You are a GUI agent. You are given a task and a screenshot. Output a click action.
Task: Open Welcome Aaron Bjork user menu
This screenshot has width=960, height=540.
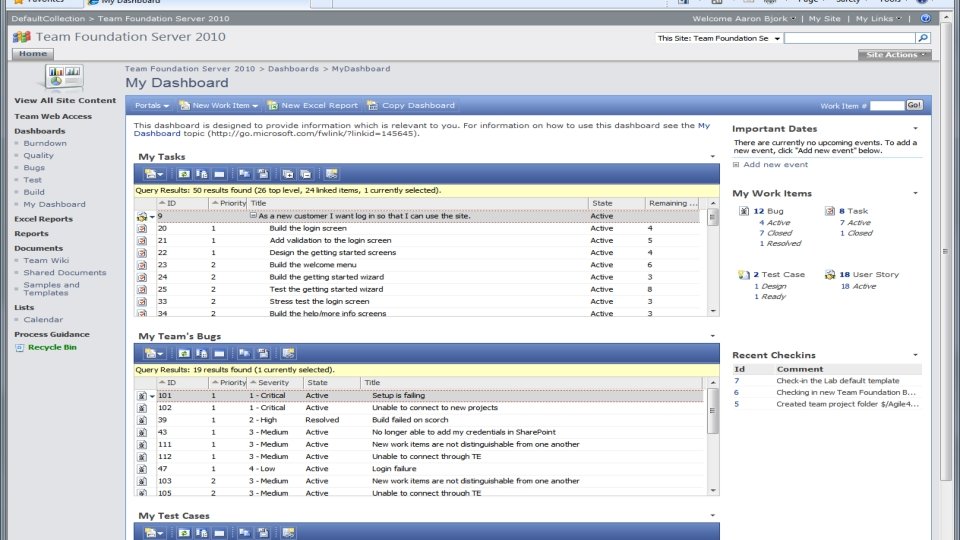tap(744, 18)
